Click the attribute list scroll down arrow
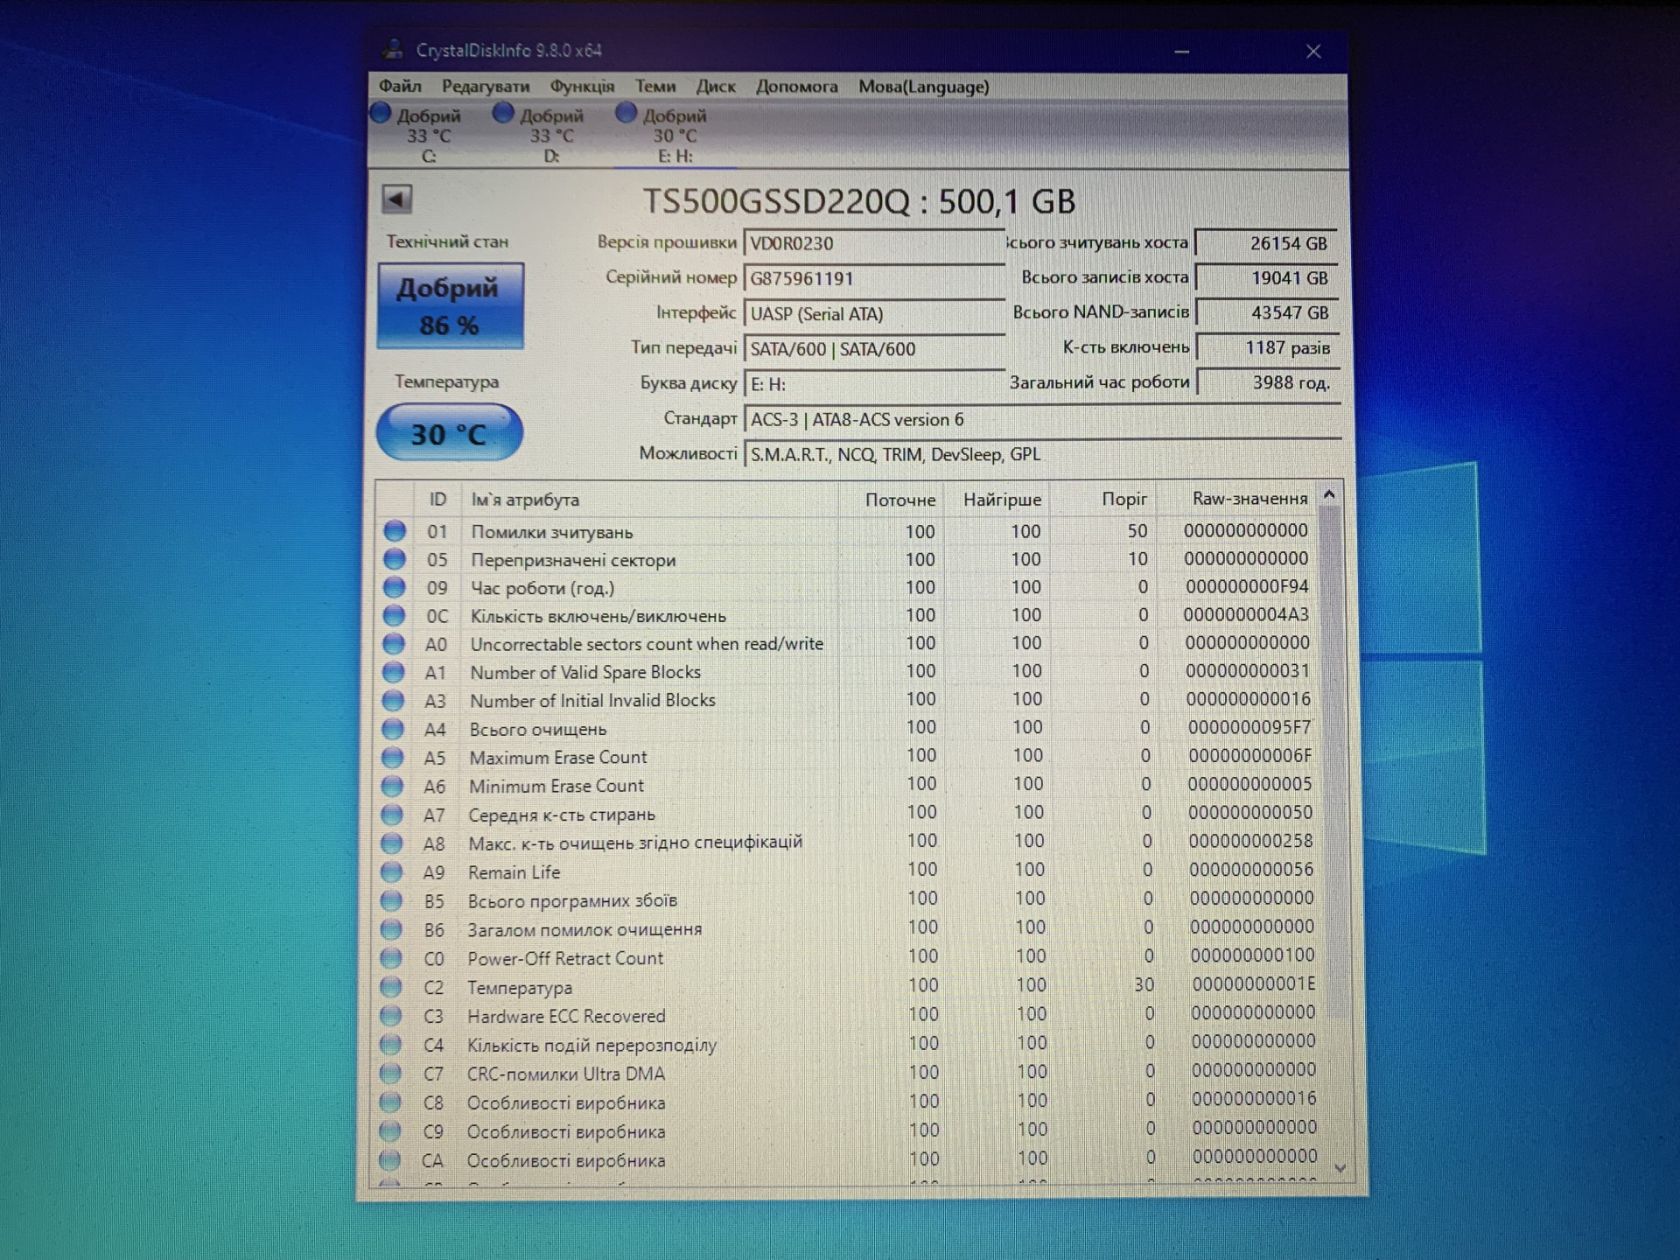Image resolution: width=1680 pixels, height=1260 pixels. click(1340, 1167)
